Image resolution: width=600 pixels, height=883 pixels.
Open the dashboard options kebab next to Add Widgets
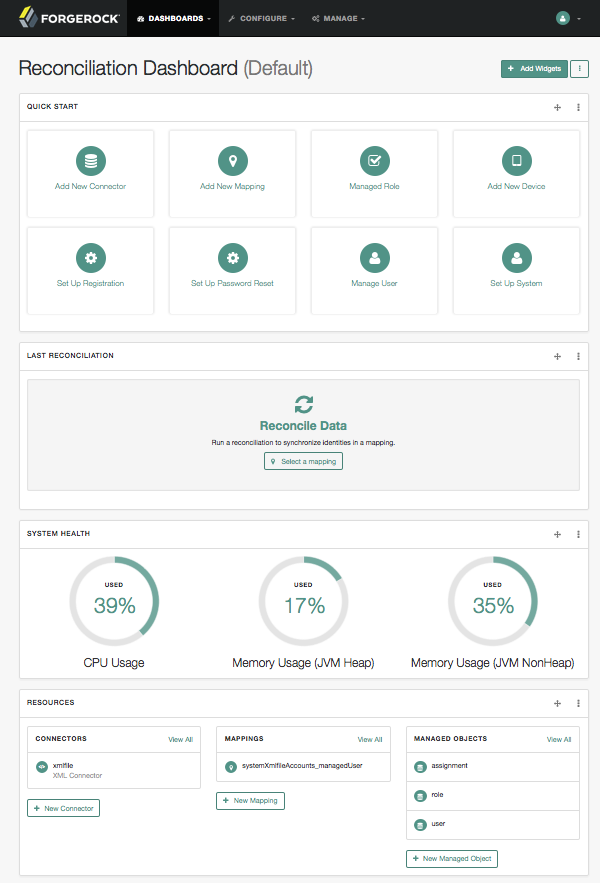click(x=579, y=69)
